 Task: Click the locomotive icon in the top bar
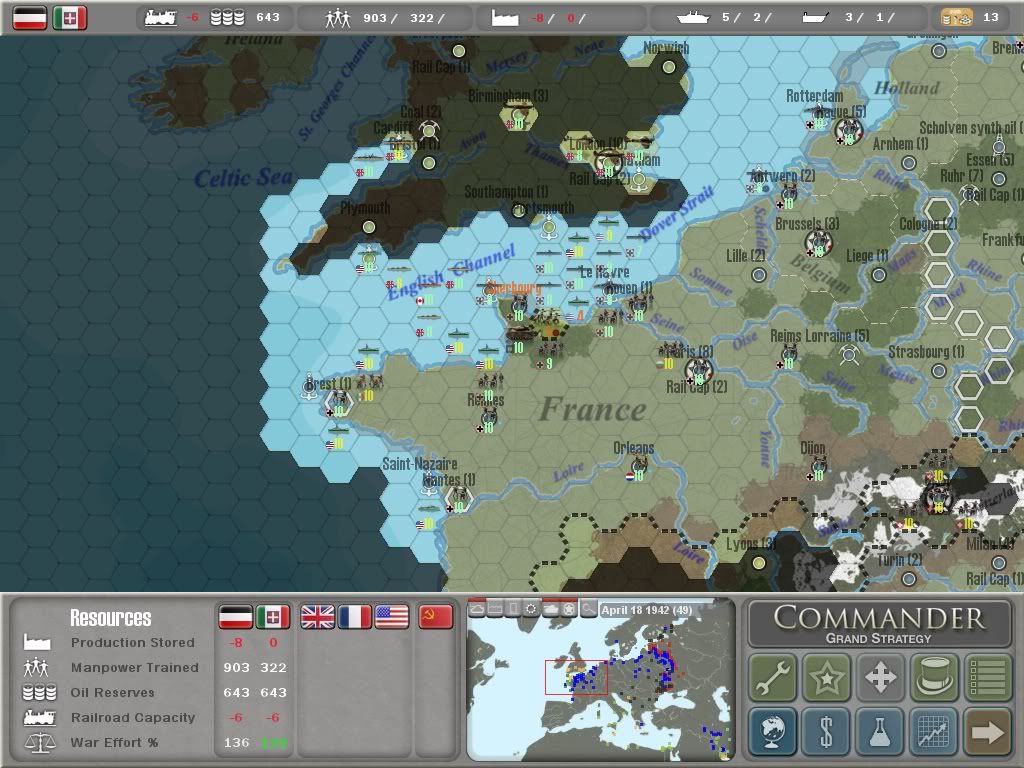pos(161,18)
